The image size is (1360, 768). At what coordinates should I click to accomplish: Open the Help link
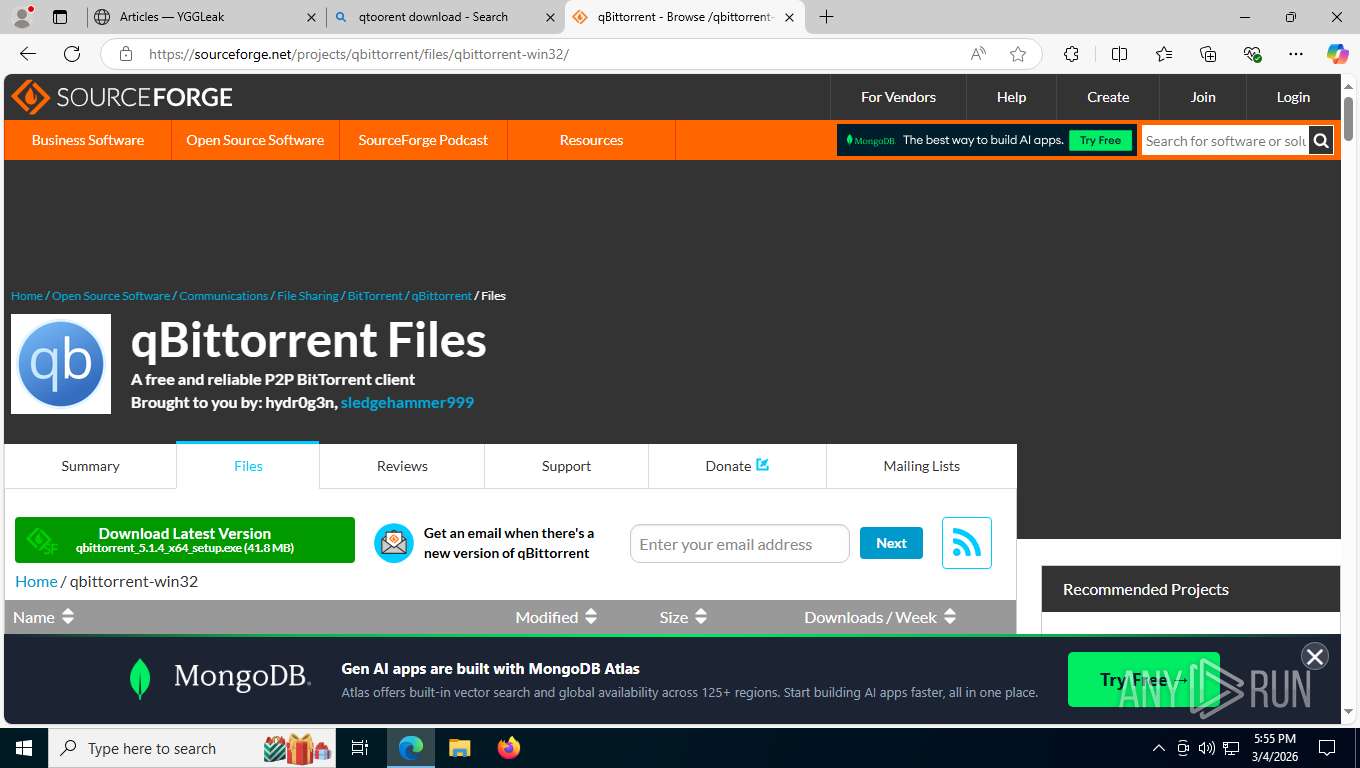1011,97
